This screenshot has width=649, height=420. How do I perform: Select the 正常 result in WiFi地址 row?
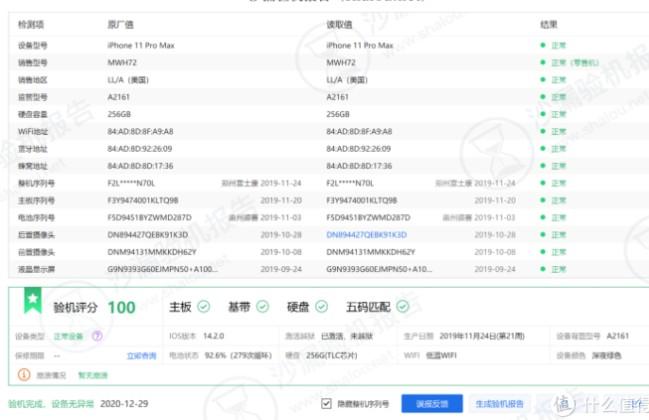[558, 132]
